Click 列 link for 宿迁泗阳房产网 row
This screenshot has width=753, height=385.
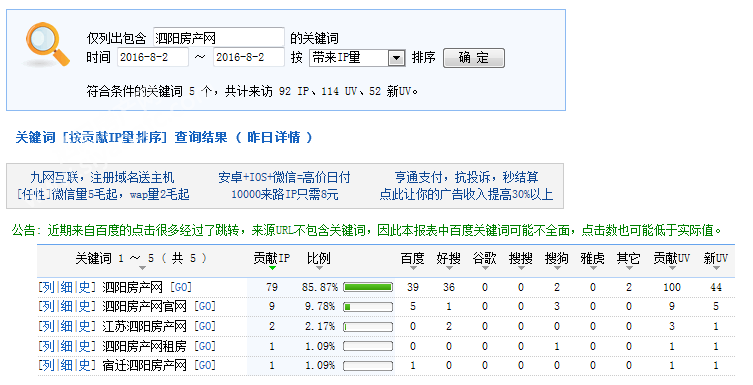click(x=48, y=365)
